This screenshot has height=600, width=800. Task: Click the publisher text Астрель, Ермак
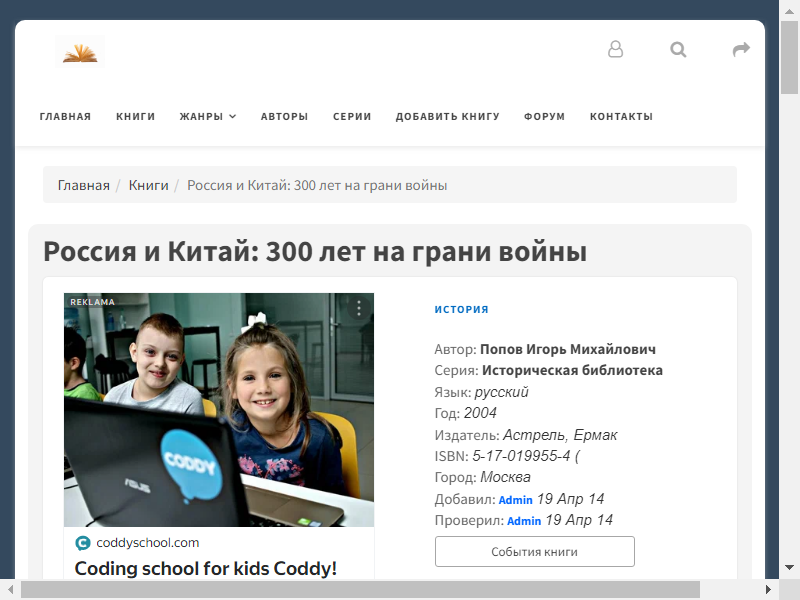coord(560,435)
